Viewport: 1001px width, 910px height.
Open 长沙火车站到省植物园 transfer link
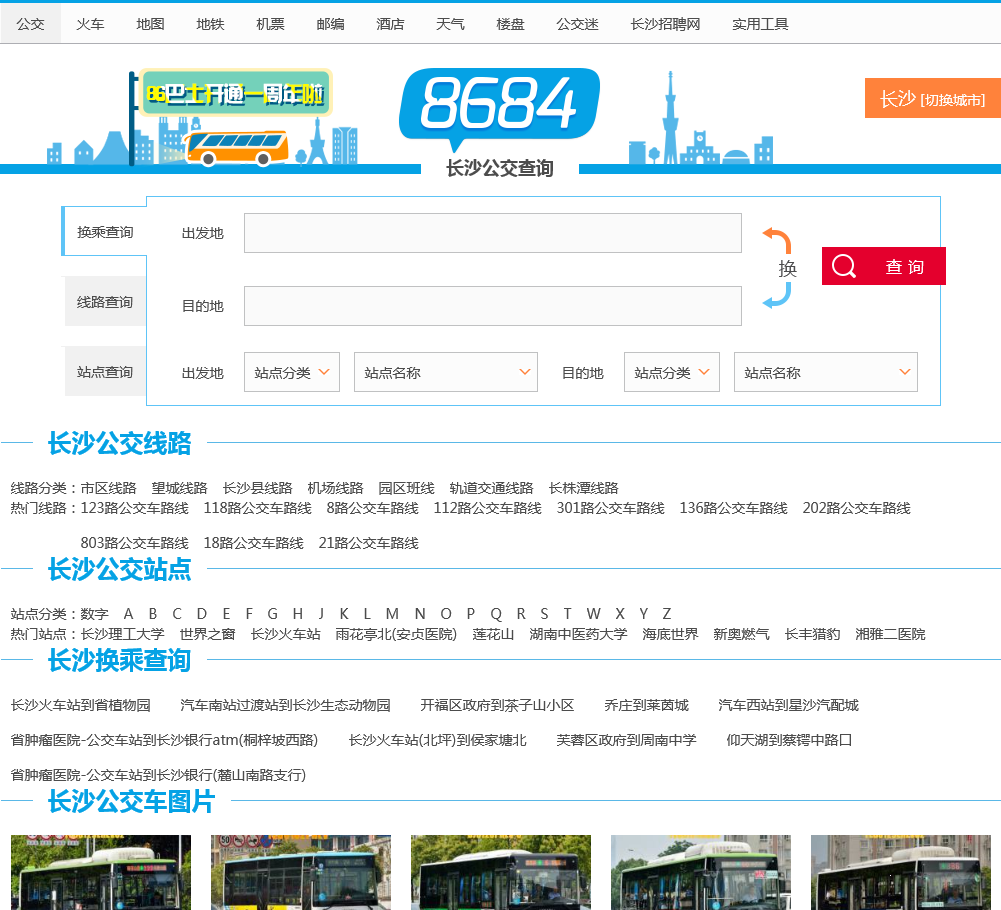tap(80, 705)
